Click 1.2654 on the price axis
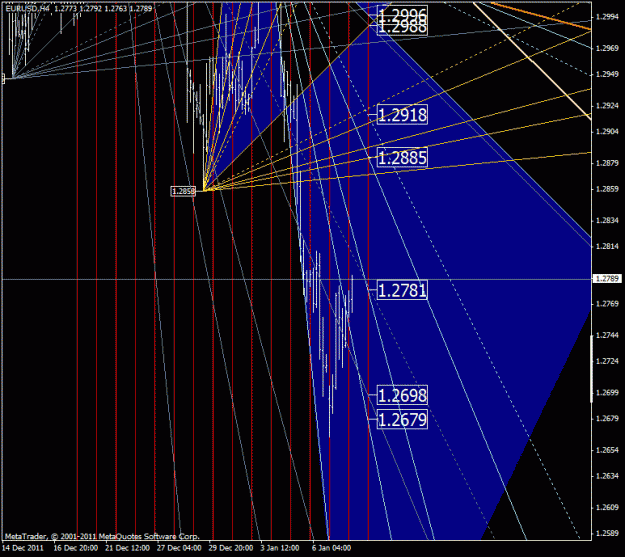Viewport: 625px width, 557px height. 607,450
